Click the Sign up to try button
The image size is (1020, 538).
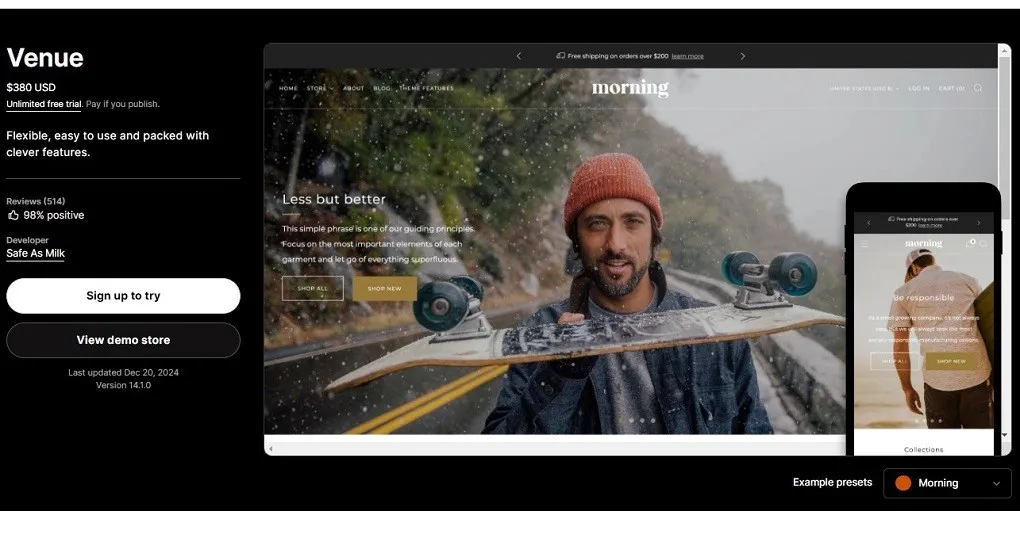tap(123, 296)
